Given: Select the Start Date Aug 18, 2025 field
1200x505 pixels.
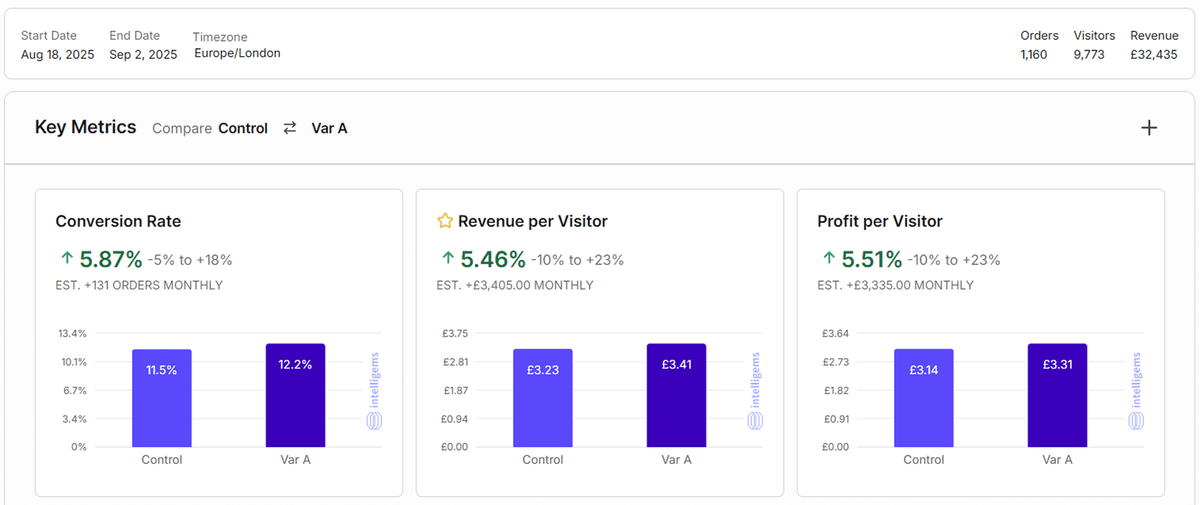Looking at the screenshot, I should pos(57,55).
